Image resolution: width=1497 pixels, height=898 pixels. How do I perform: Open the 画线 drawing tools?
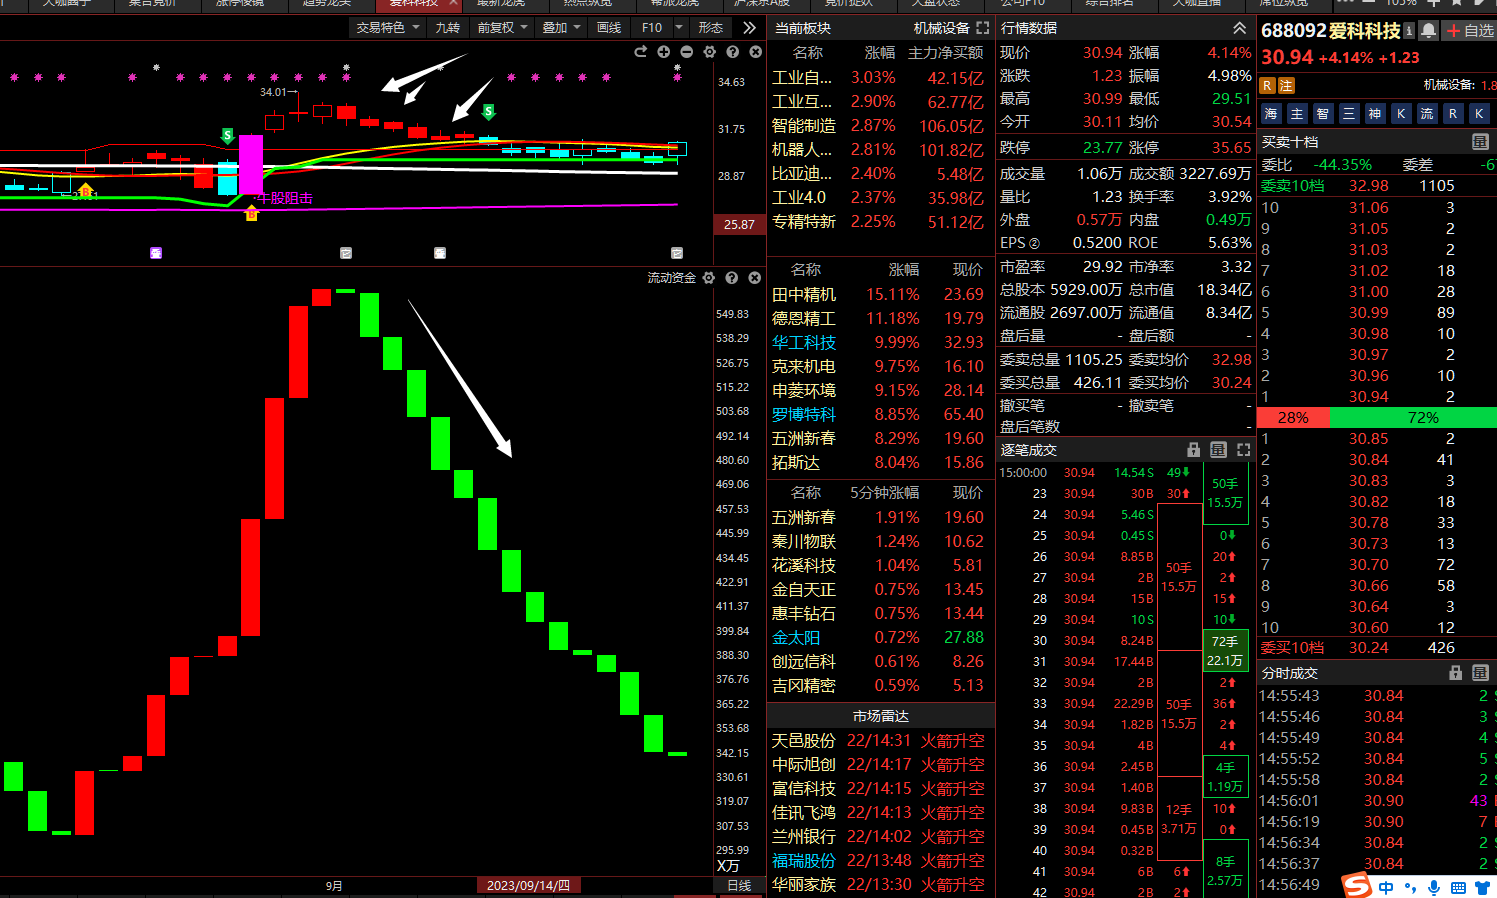[609, 28]
